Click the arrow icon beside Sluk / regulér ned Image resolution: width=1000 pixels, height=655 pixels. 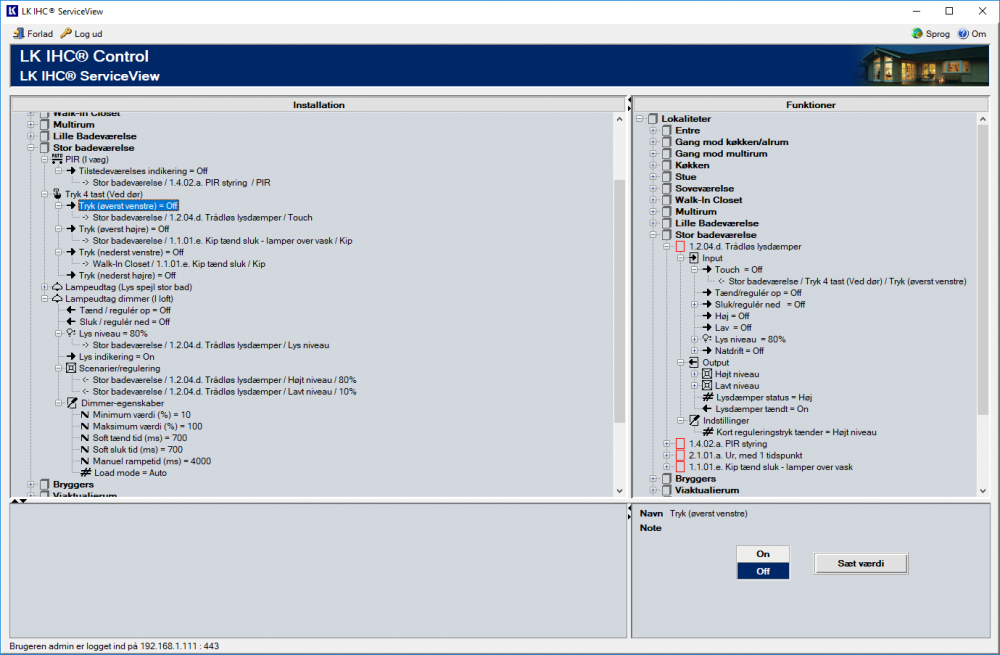(x=71, y=321)
